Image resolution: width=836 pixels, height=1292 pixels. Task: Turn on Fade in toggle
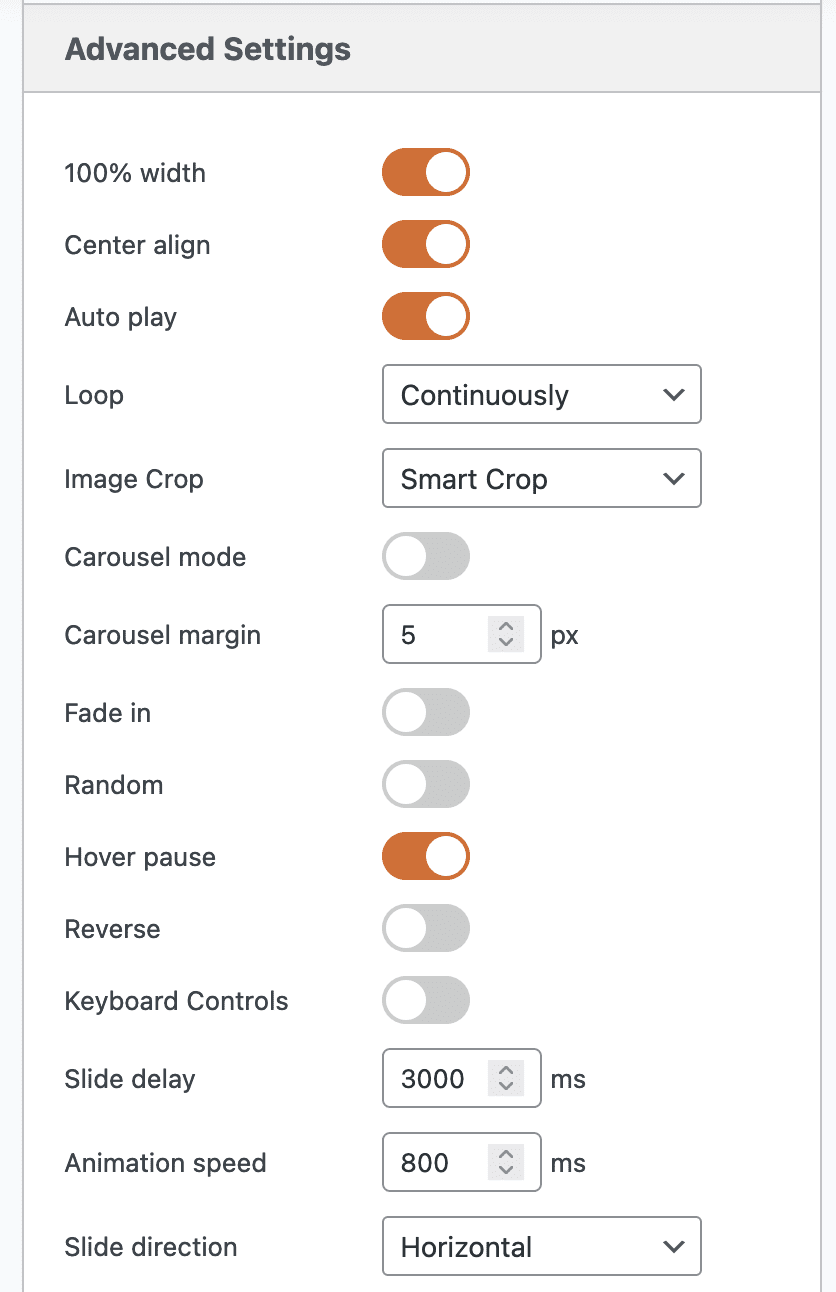point(425,713)
